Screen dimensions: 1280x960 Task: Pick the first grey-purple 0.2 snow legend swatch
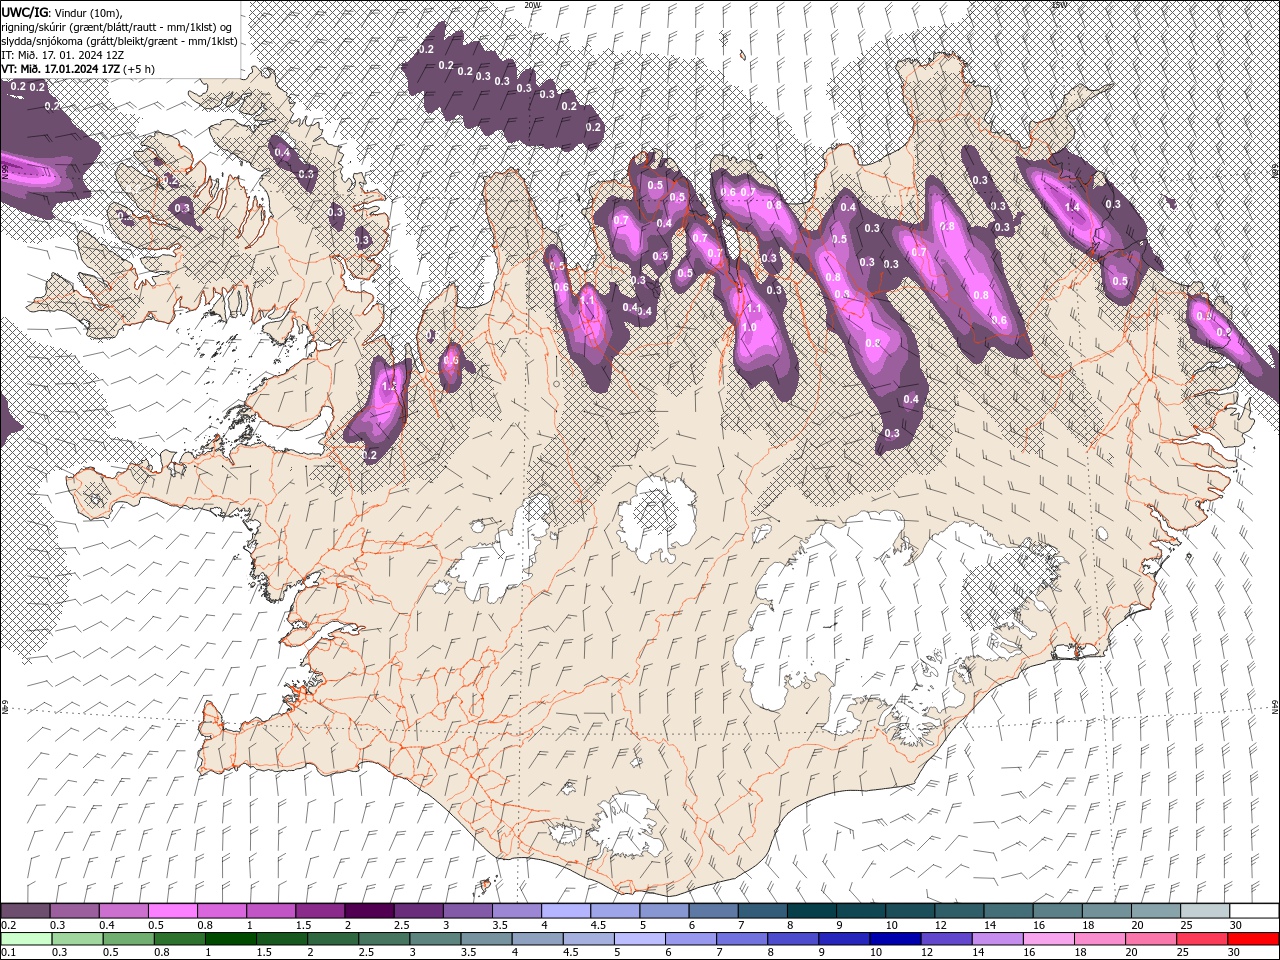click(25, 911)
